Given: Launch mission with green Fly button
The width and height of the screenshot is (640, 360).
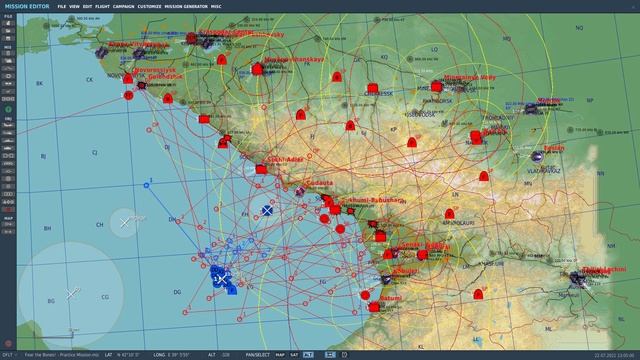Looking at the screenshot, I should [8, 109].
